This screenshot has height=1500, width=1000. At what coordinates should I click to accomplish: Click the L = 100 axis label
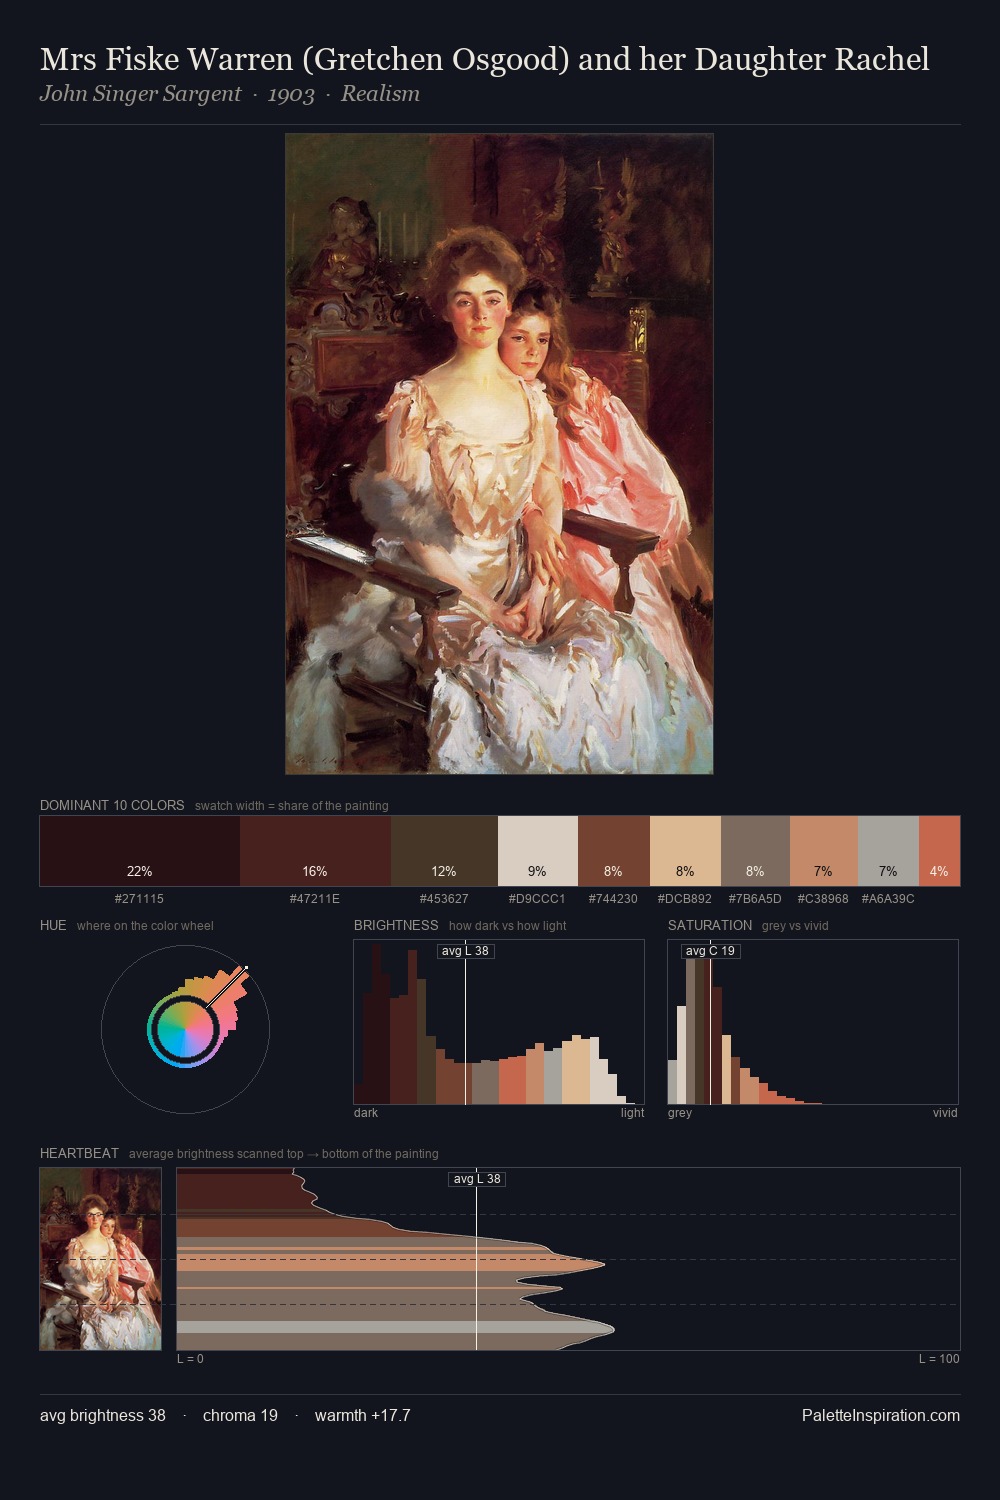point(939,1359)
